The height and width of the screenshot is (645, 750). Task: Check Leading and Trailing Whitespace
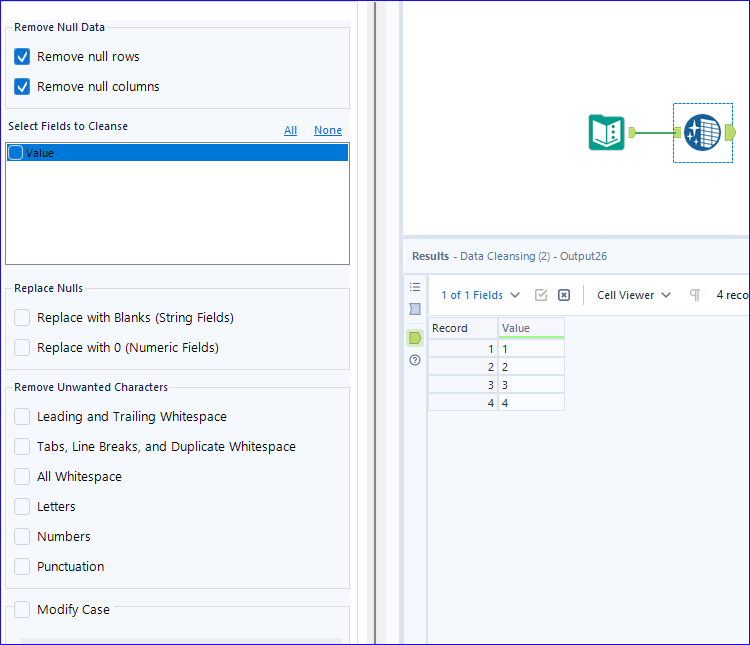[x=22, y=417]
